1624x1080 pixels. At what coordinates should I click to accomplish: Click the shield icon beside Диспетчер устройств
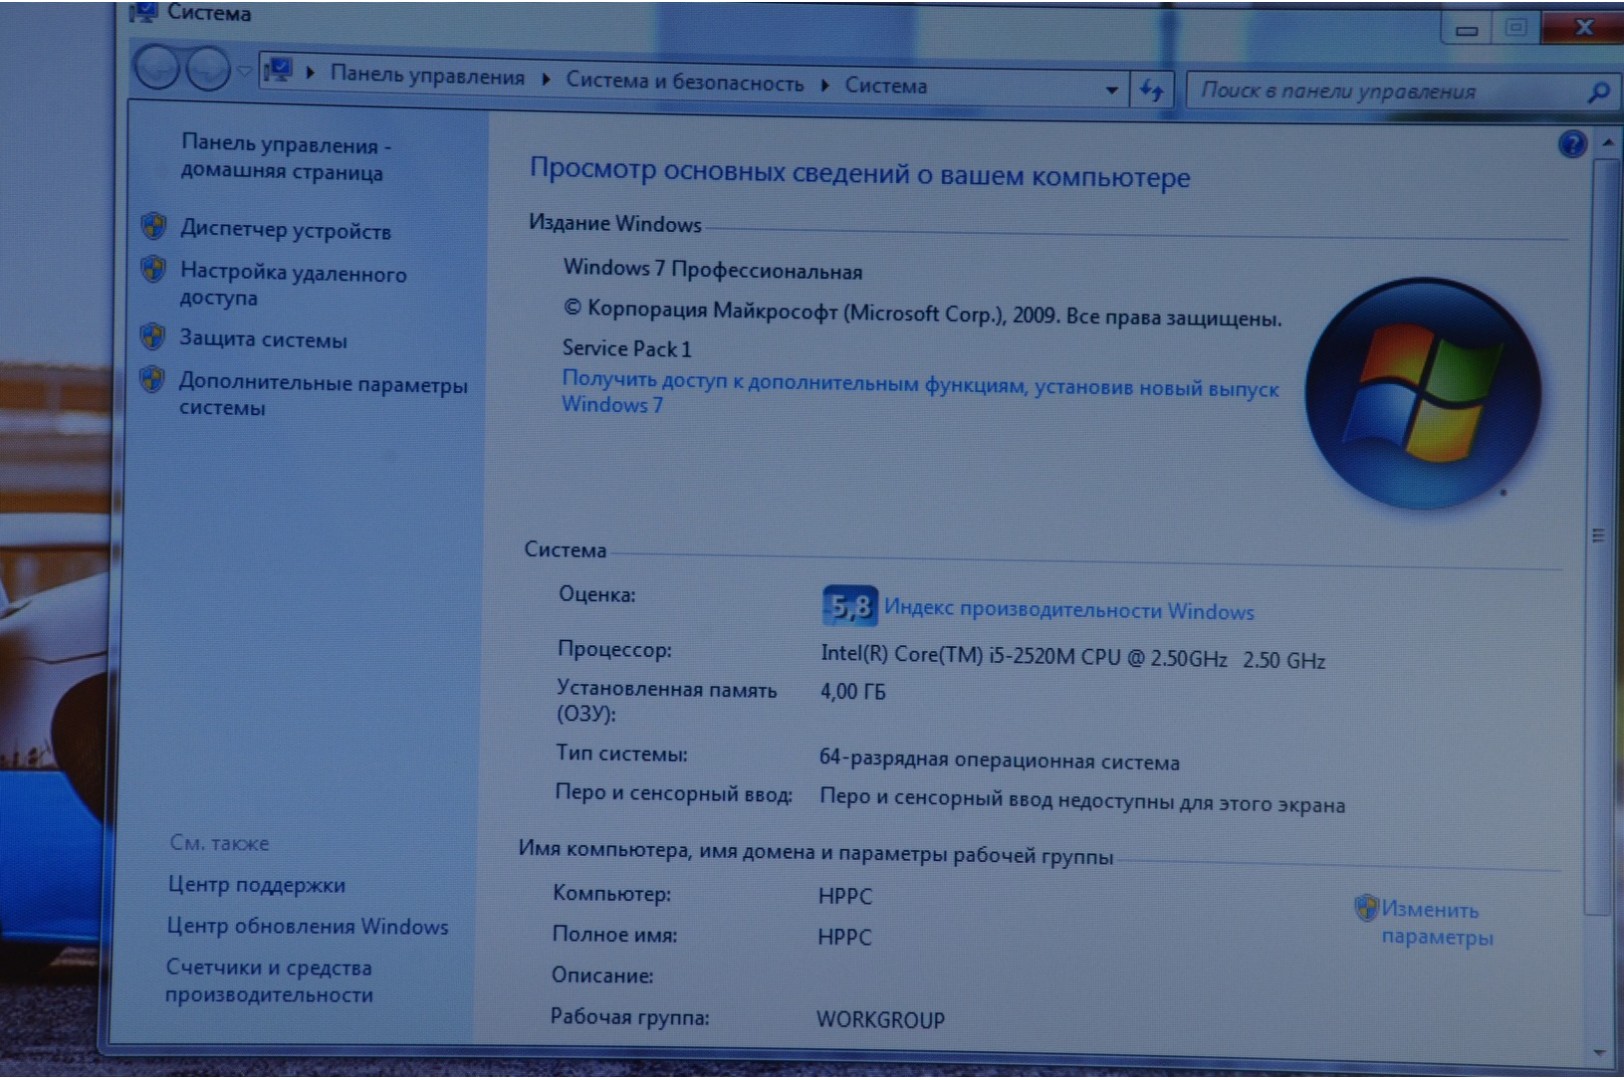click(154, 226)
